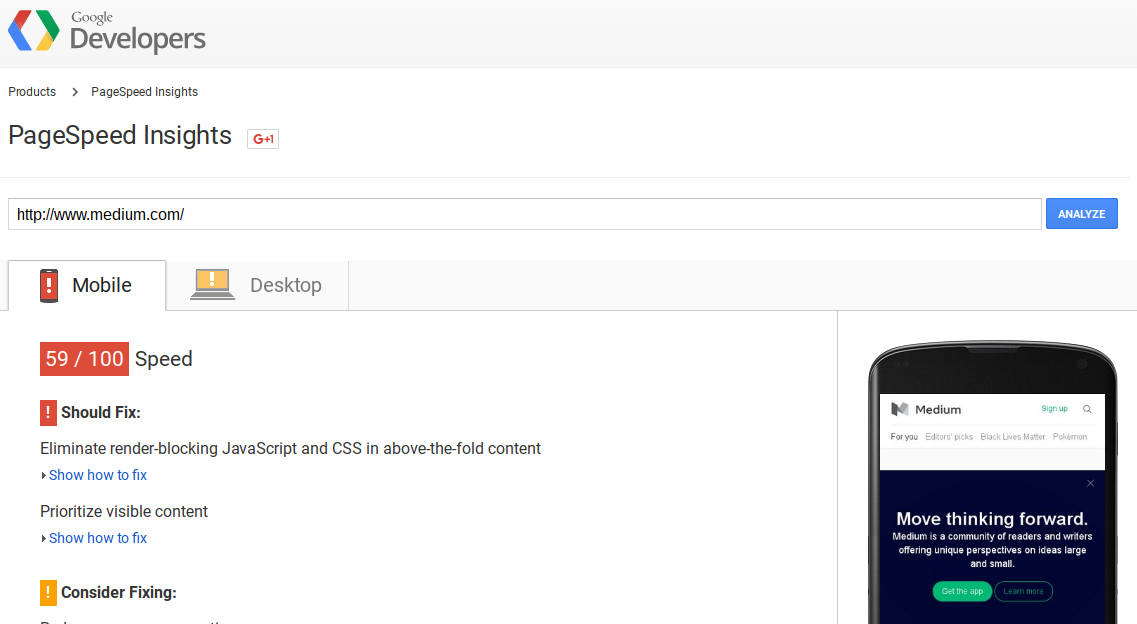Viewport: 1137px width, 624px height.
Task: Click the 59 / 100 speed score badge
Action: coord(84,359)
